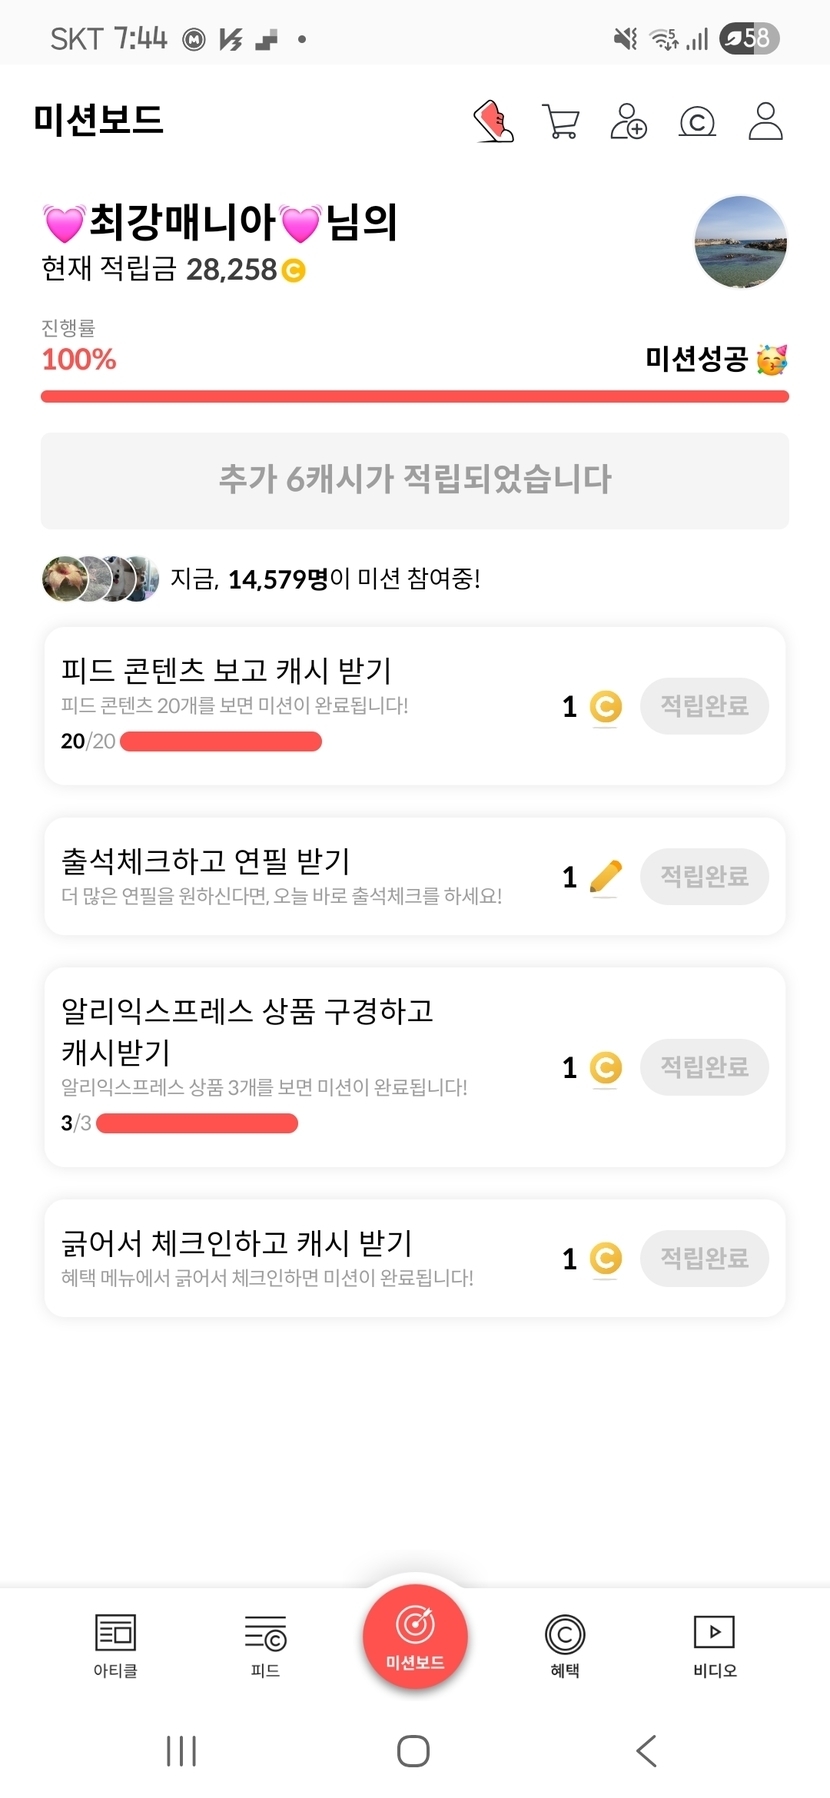Tap the participants' avatar group
This screenshot has height=1798, width=830.
click(100, 578)
